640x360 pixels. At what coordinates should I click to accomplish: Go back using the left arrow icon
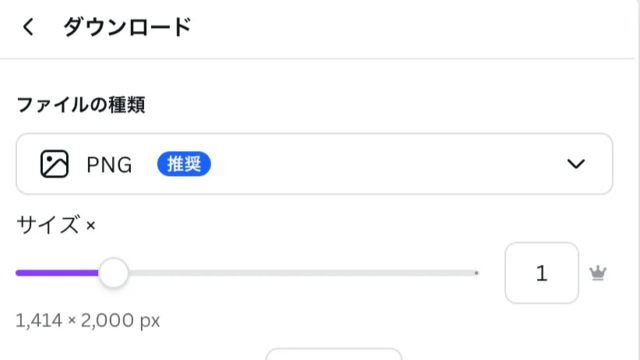[28, 27]
